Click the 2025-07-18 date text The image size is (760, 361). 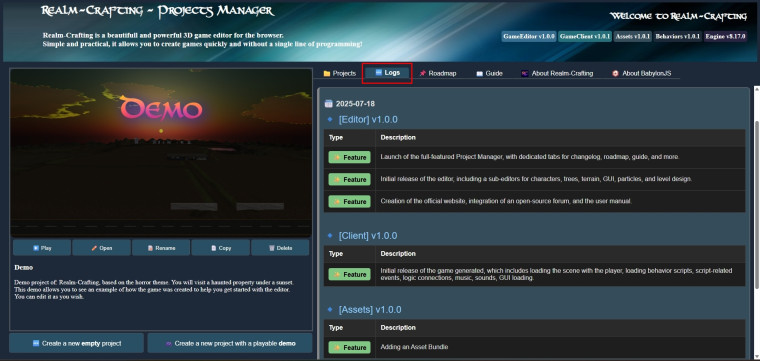point(355,104)
